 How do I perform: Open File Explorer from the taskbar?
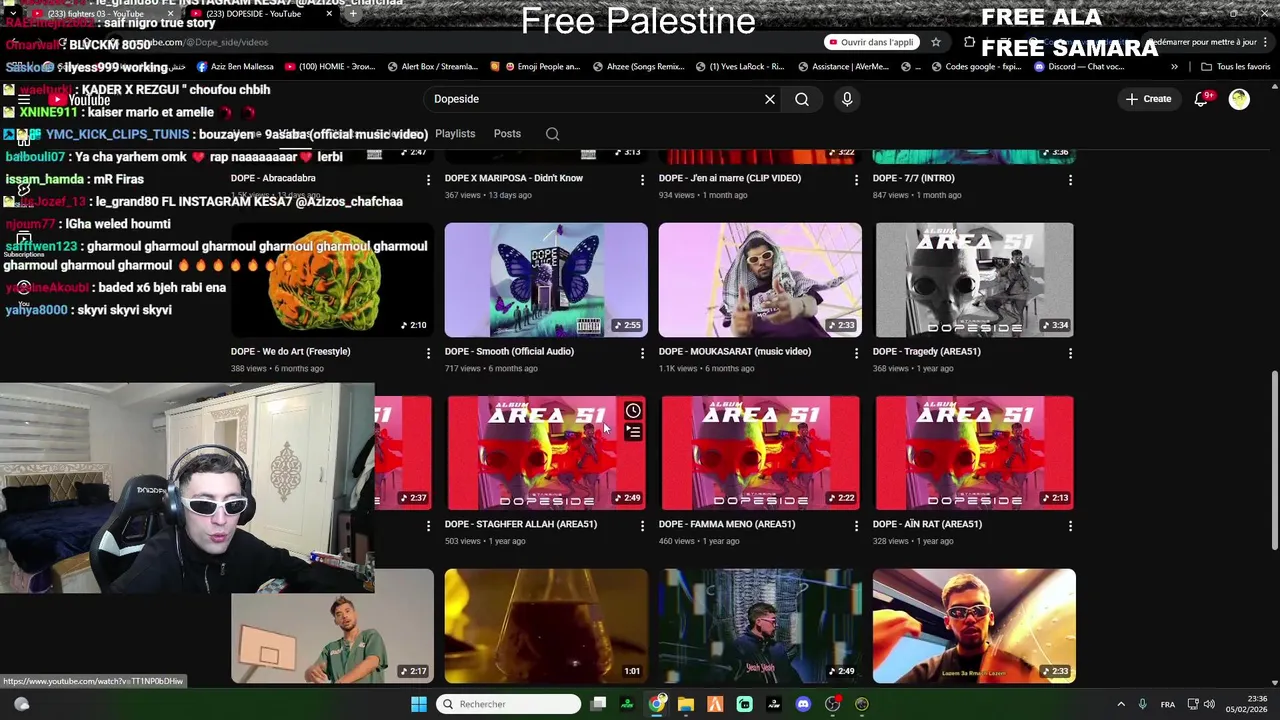point(686,704)
